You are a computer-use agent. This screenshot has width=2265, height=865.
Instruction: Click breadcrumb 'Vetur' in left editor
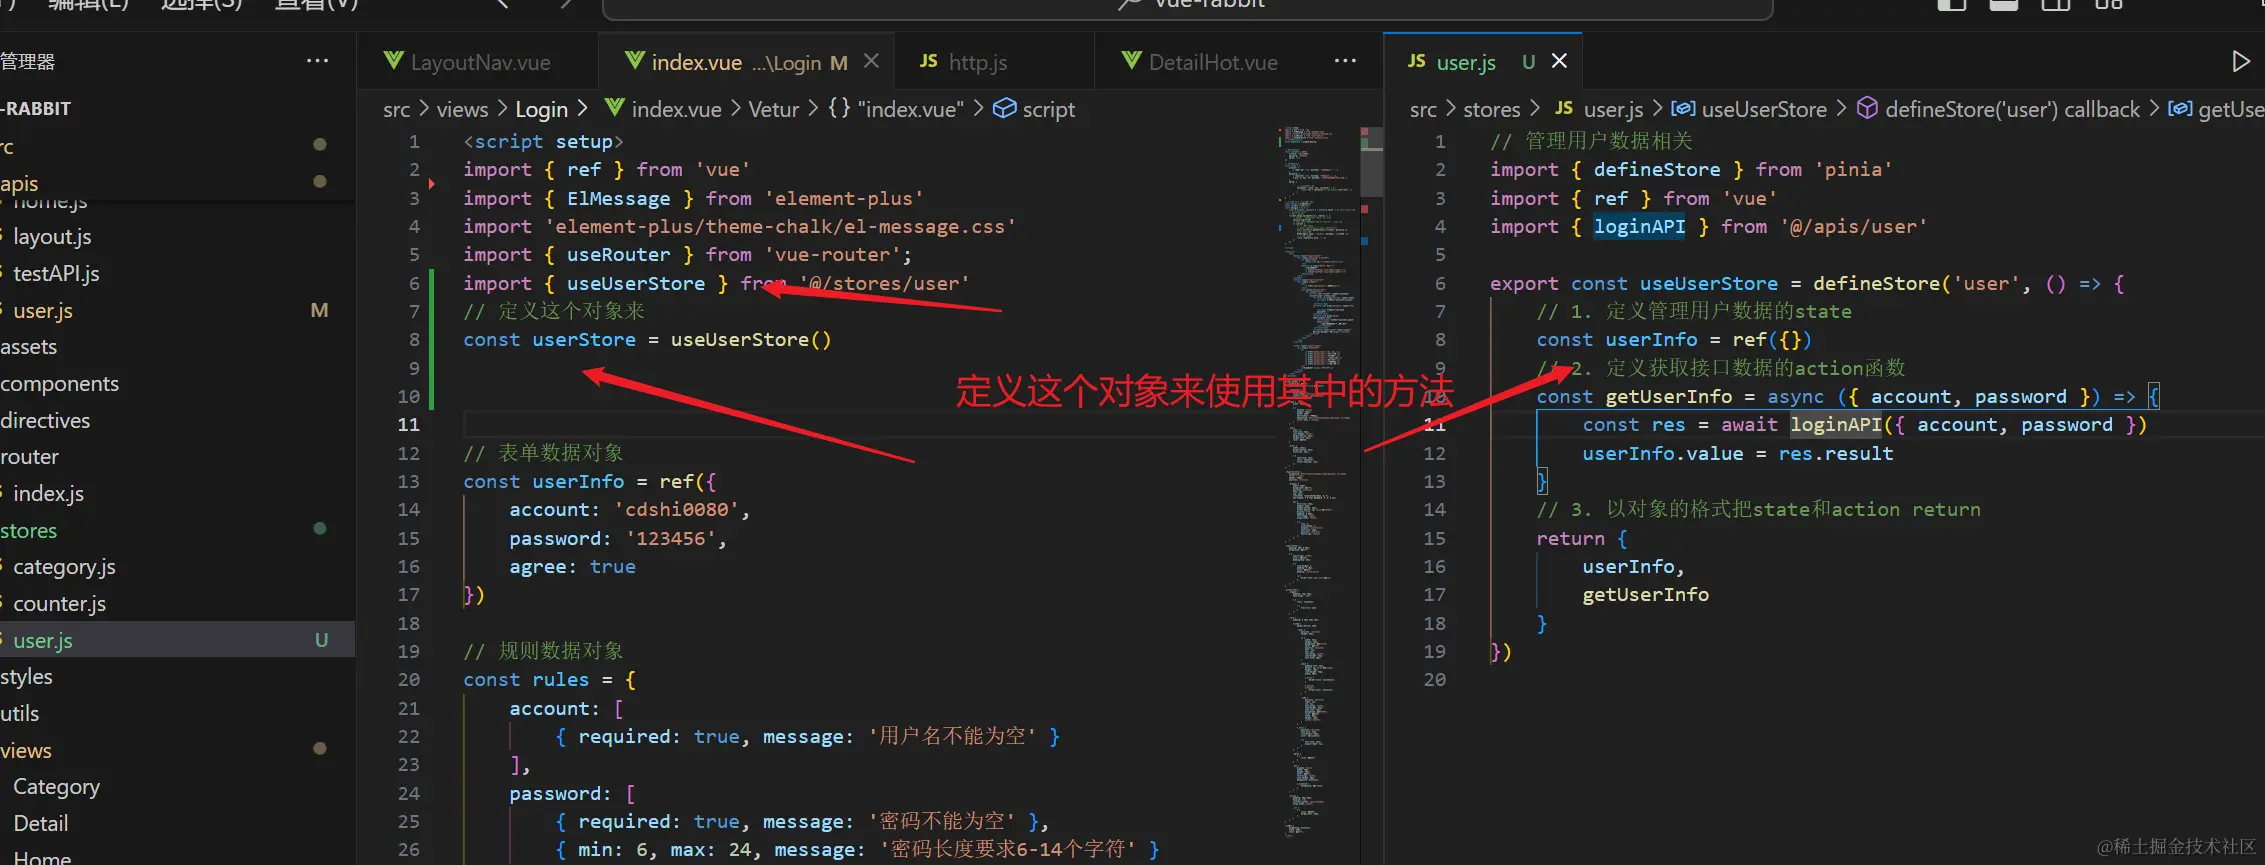tap(774, 109)
